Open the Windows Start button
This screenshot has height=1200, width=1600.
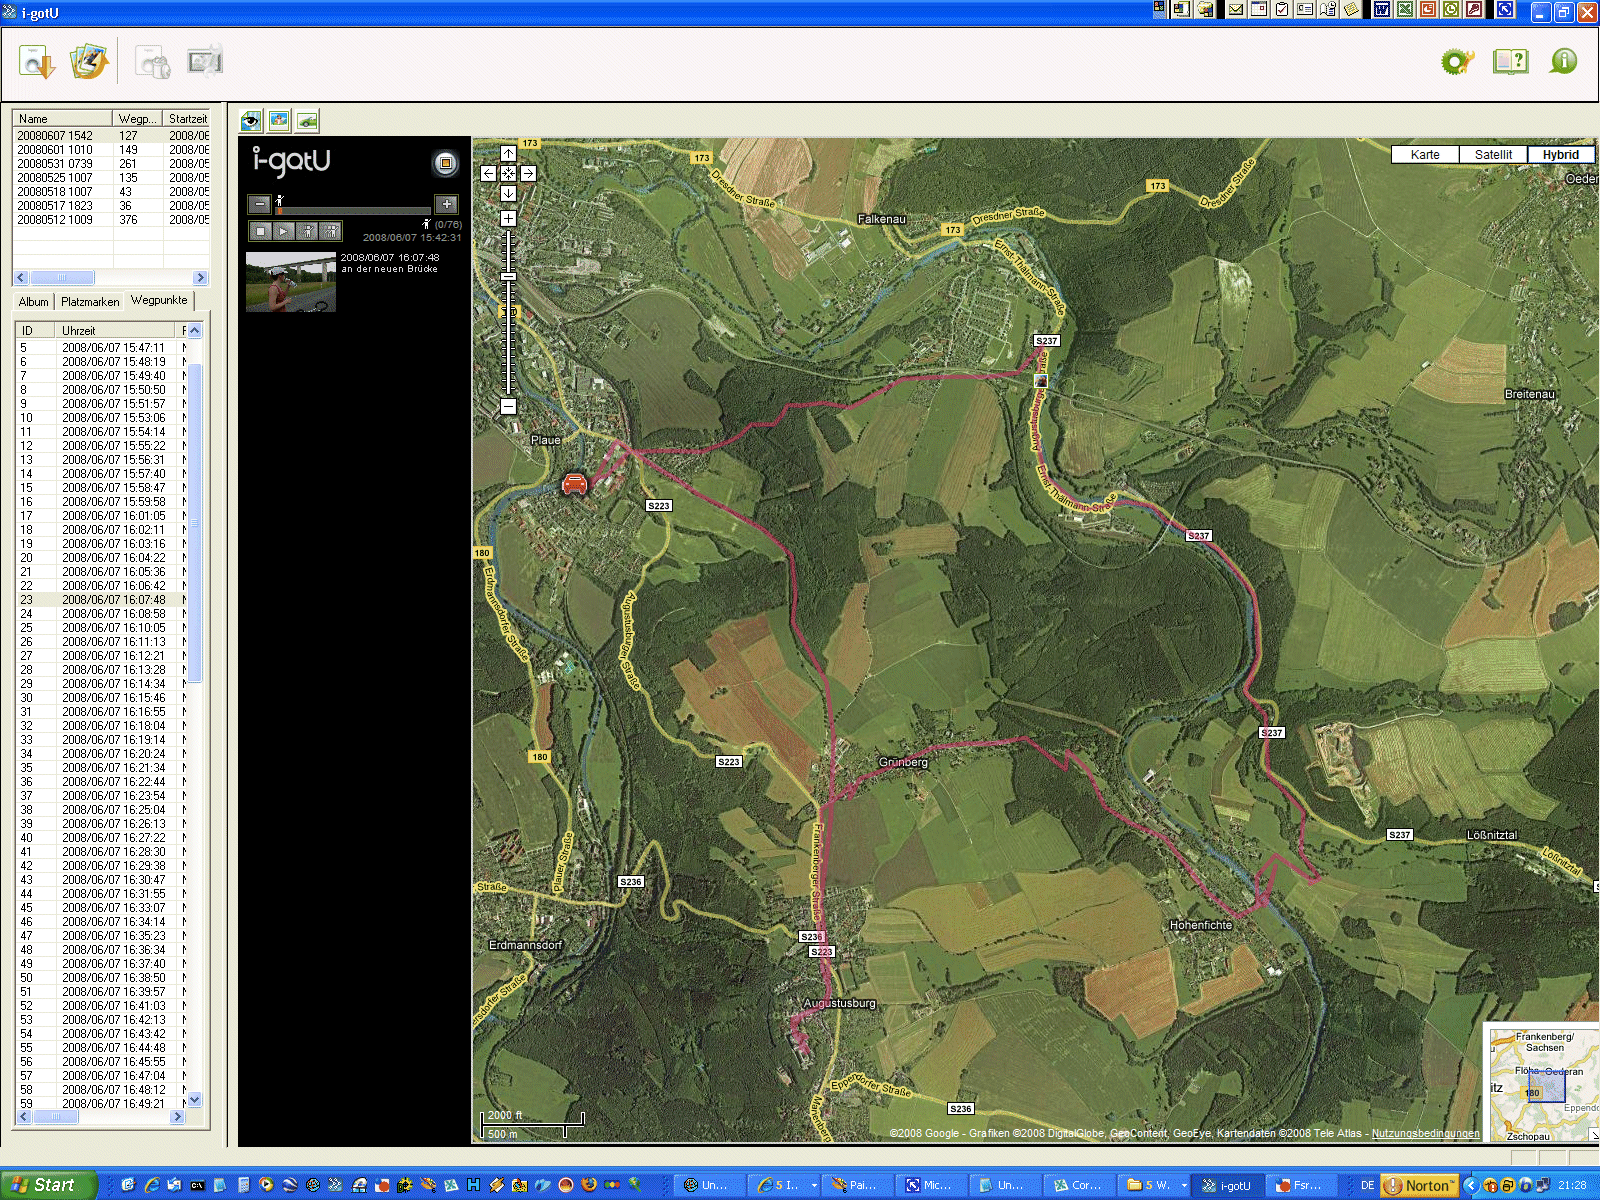pos(47,1185)
